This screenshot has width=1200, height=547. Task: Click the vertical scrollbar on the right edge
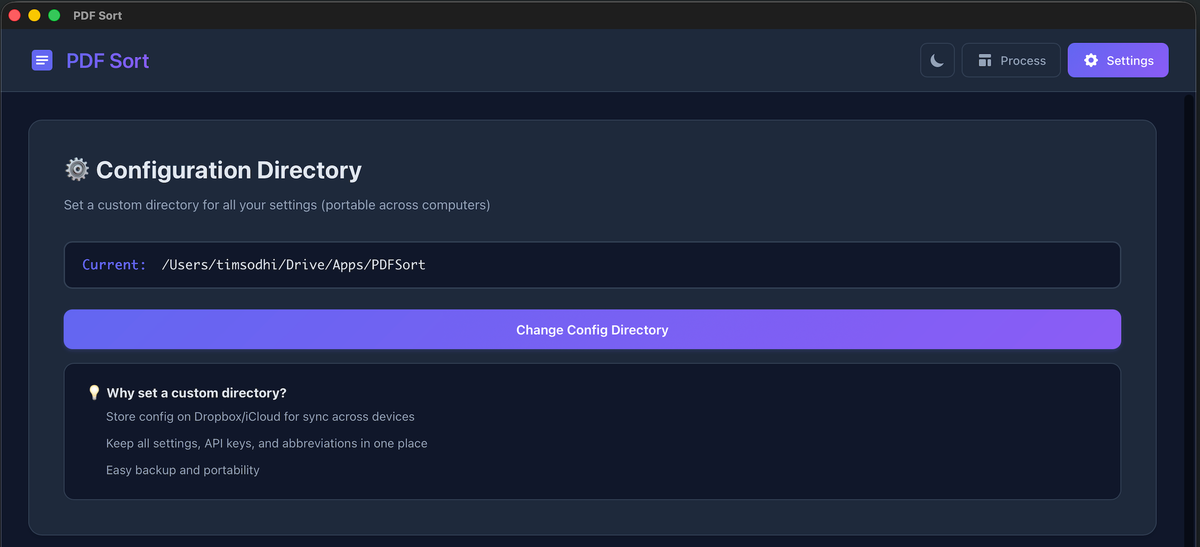click(x=1189, y=300)
